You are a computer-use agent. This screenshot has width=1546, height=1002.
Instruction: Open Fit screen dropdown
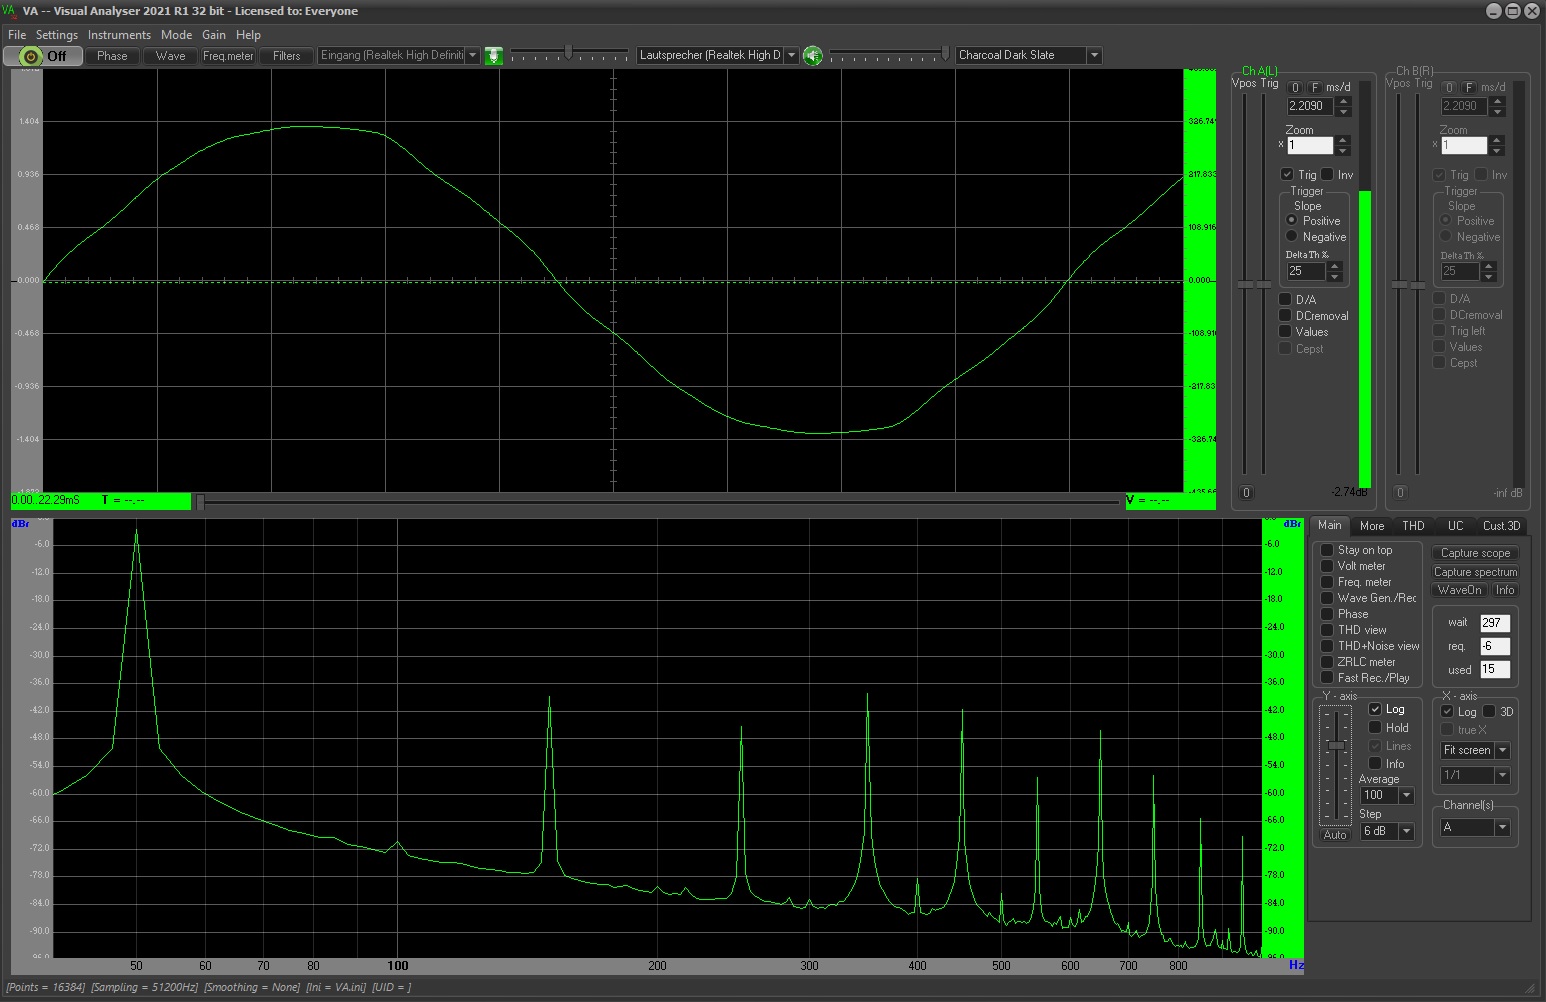tap(1502, 750)
